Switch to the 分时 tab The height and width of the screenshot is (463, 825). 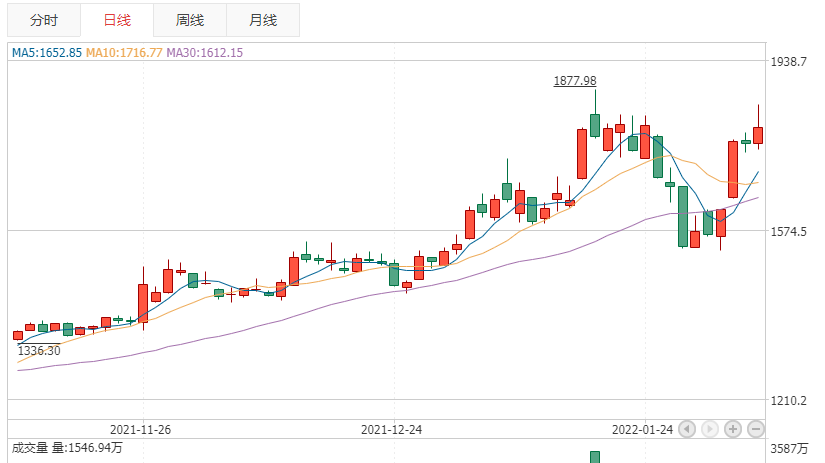(x=44, y=20)
